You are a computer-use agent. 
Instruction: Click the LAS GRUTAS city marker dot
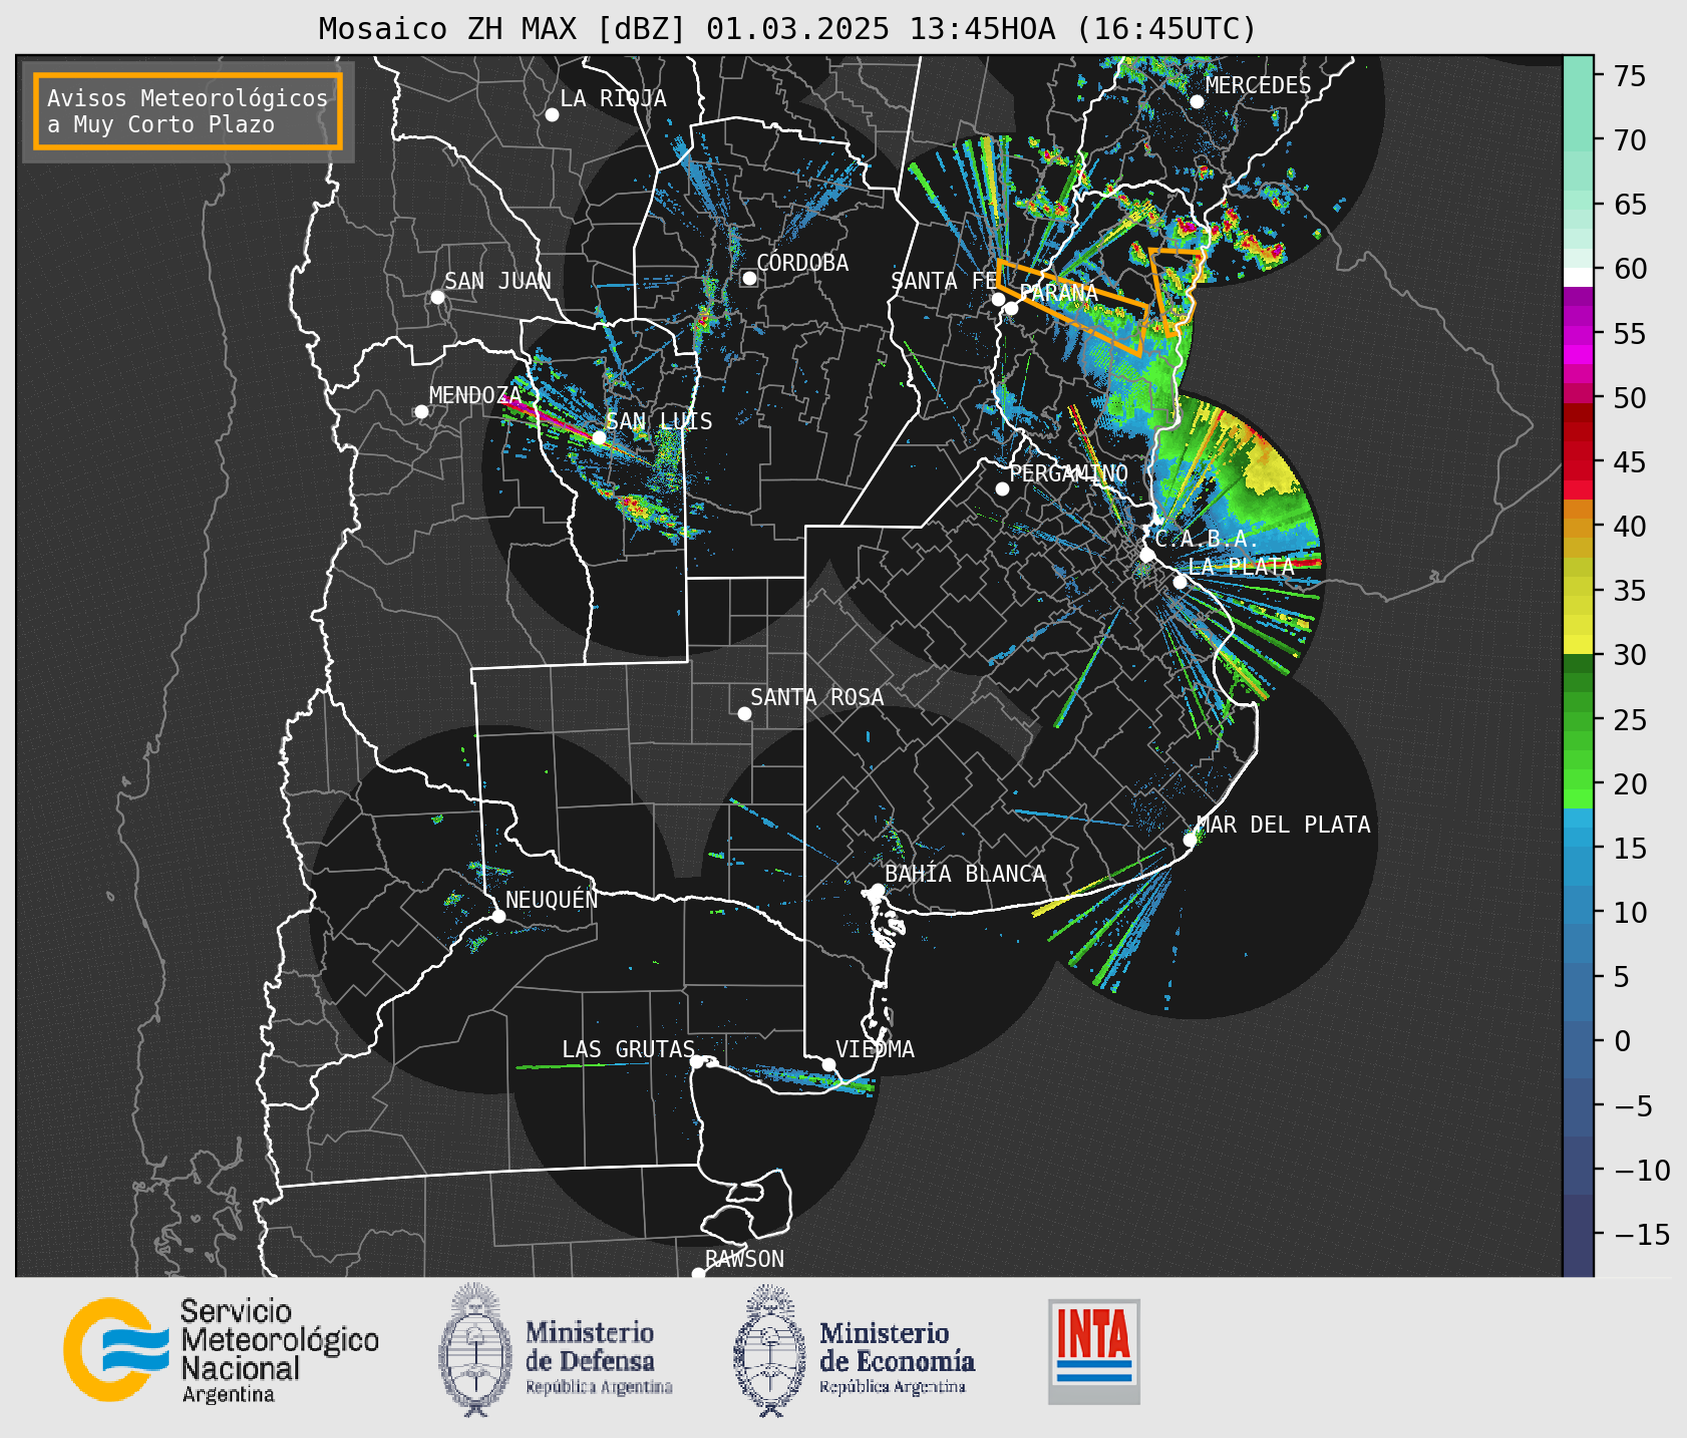point(697,1061)
